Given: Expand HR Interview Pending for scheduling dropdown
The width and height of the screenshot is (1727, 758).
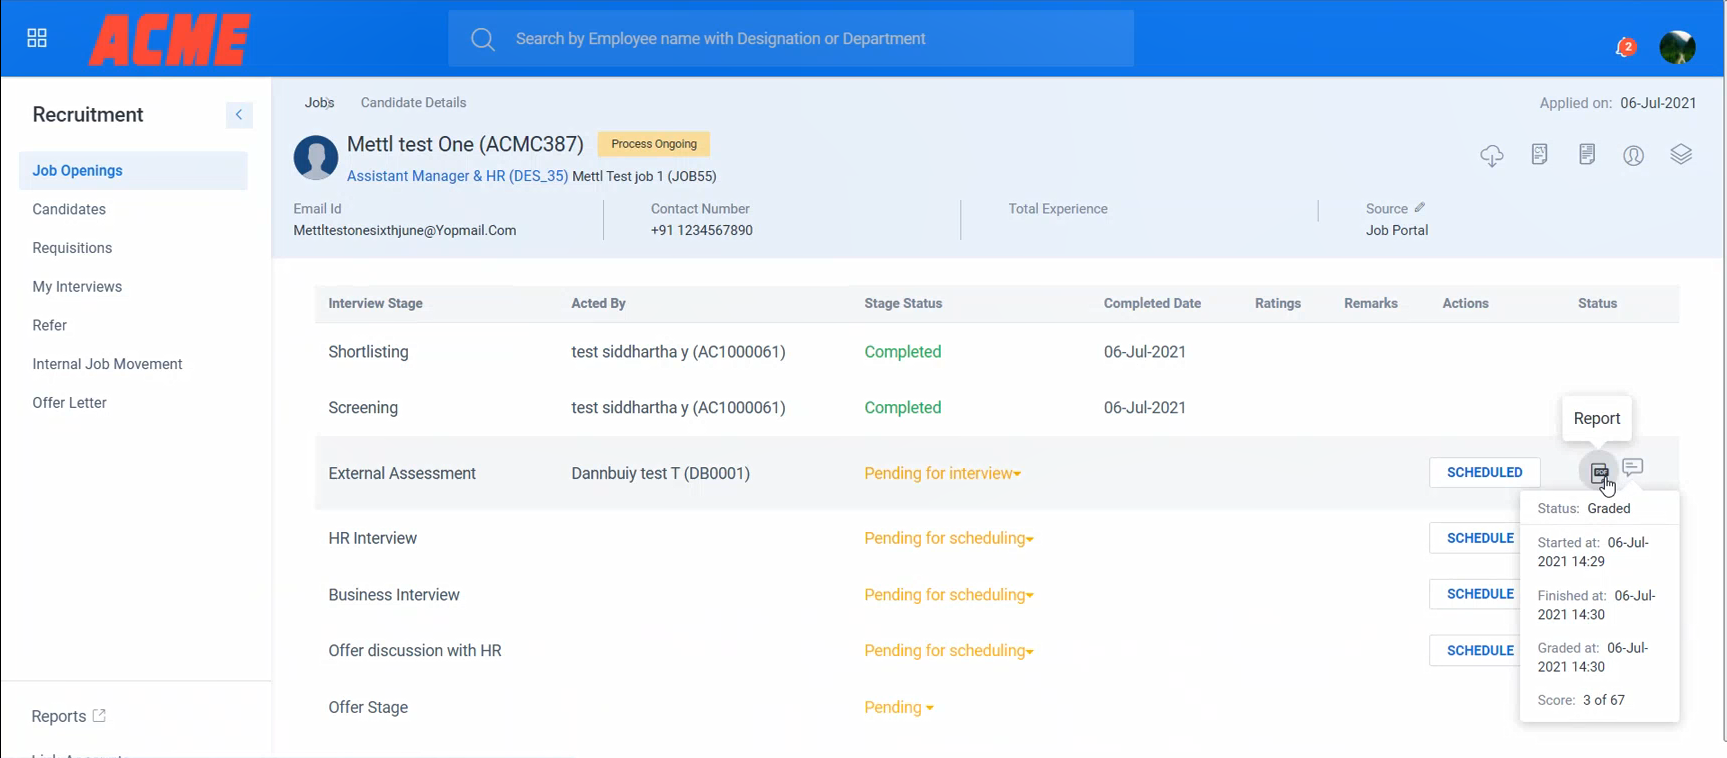Looking at the screenshot, I should [x=949, y=538].
